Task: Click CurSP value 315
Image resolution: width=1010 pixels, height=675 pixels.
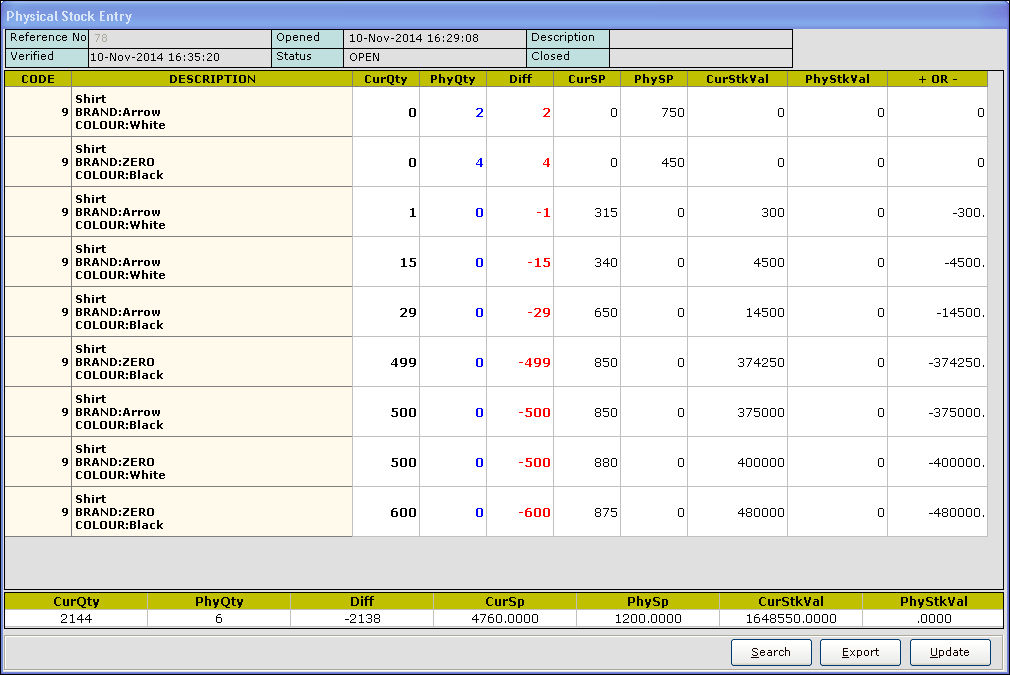Action: [587, 213]
